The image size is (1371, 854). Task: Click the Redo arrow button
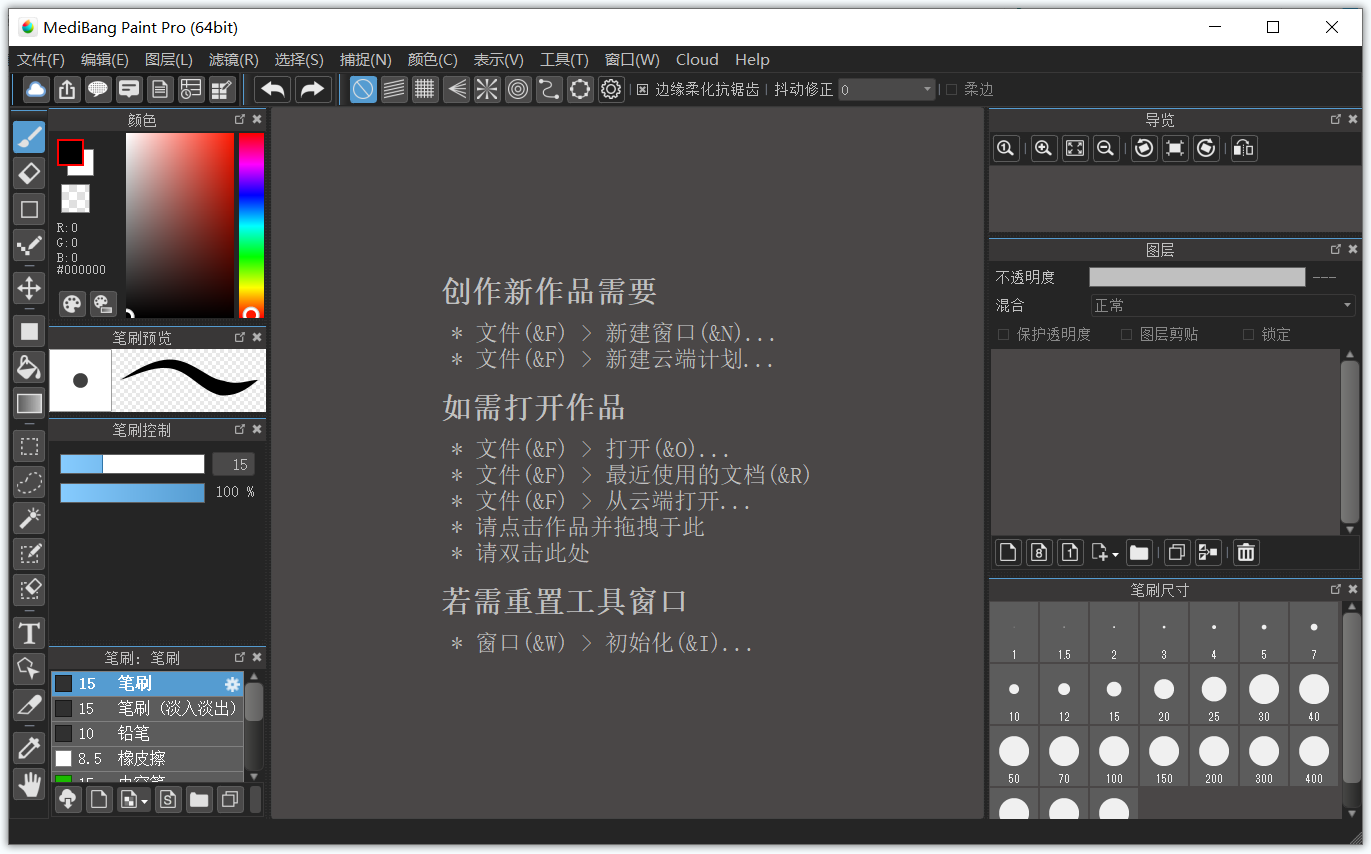pyautogui.click(x=313, y=89)
